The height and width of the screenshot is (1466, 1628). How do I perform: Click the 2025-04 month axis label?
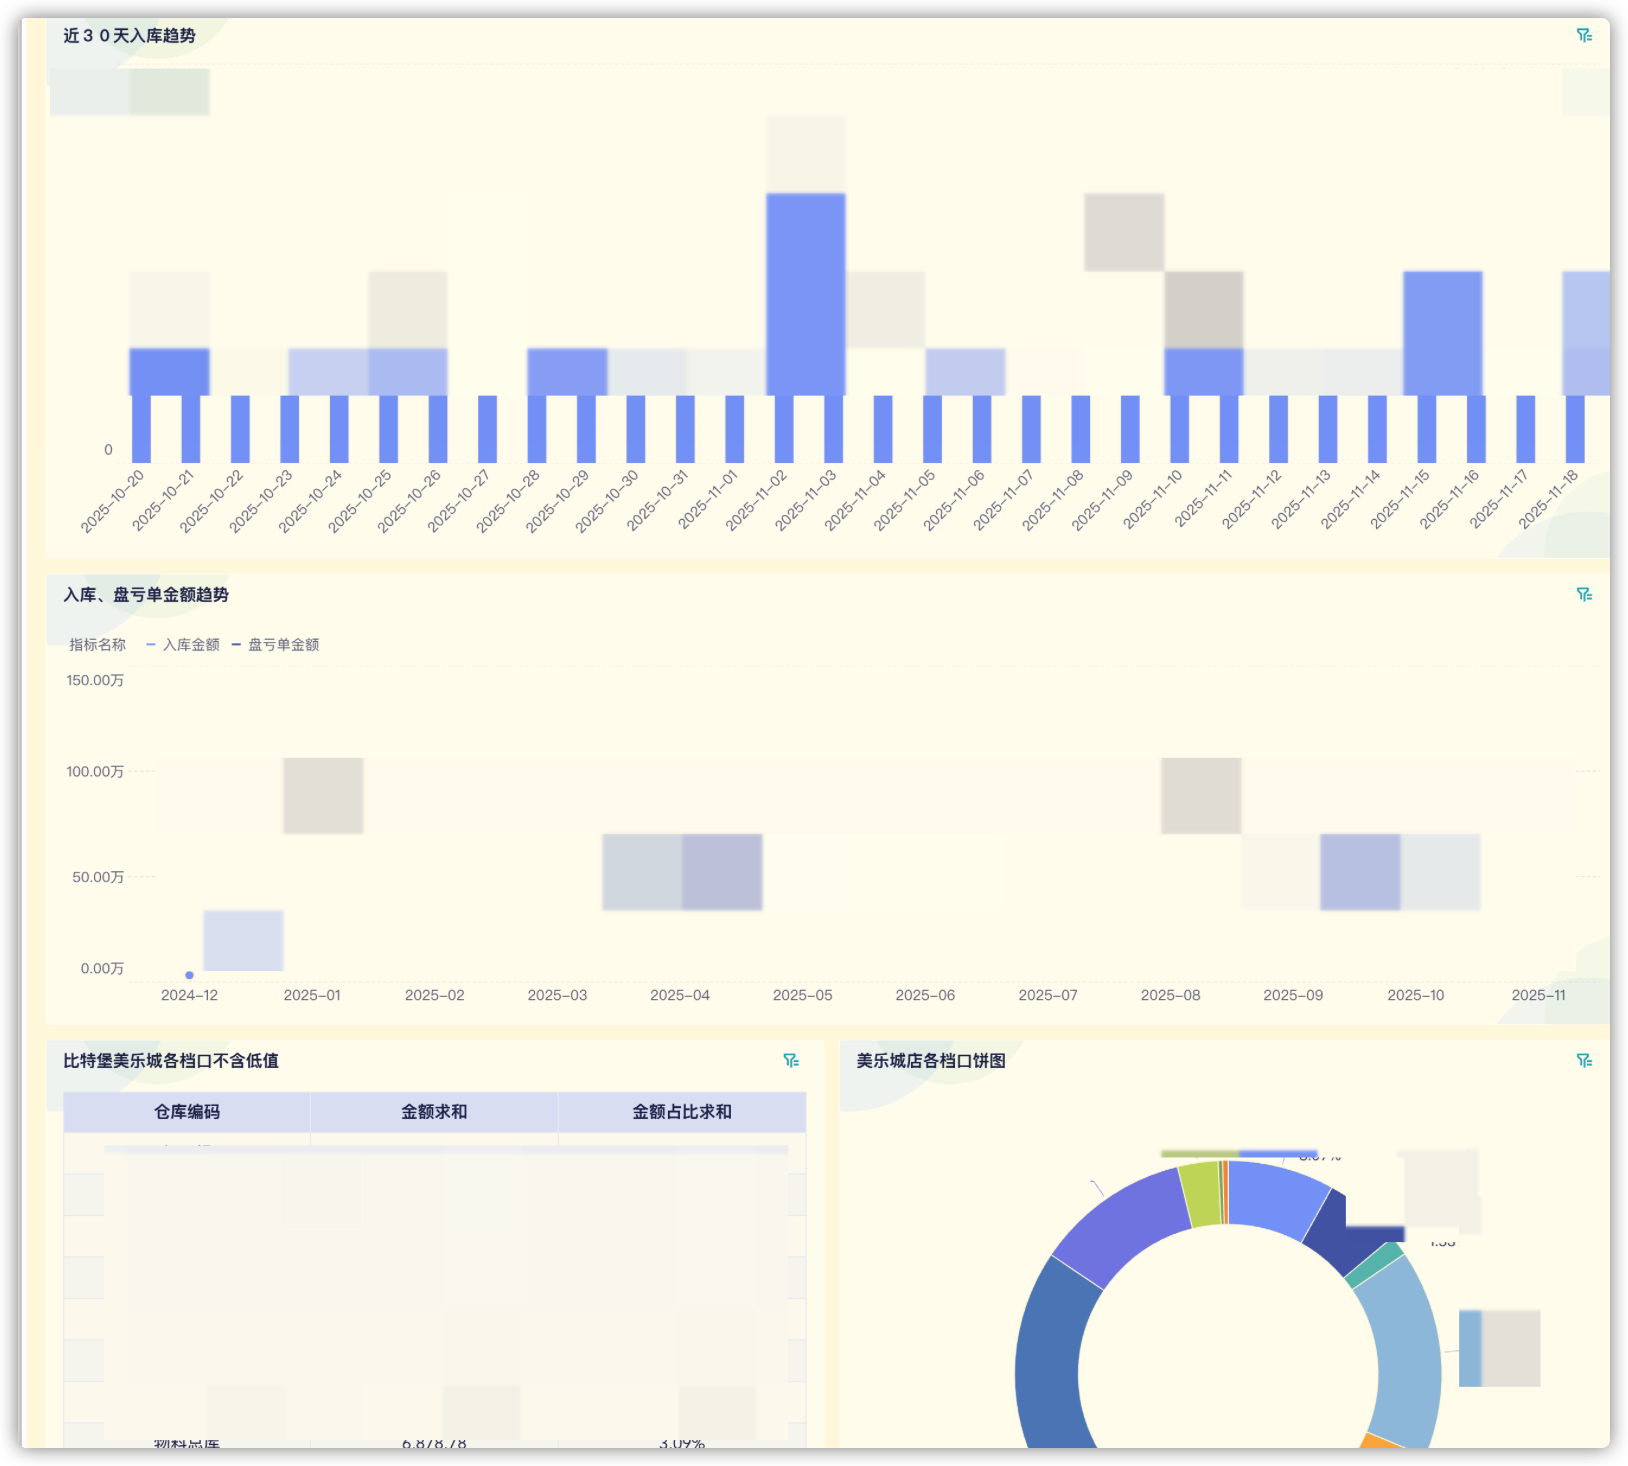tap(680, 995)
